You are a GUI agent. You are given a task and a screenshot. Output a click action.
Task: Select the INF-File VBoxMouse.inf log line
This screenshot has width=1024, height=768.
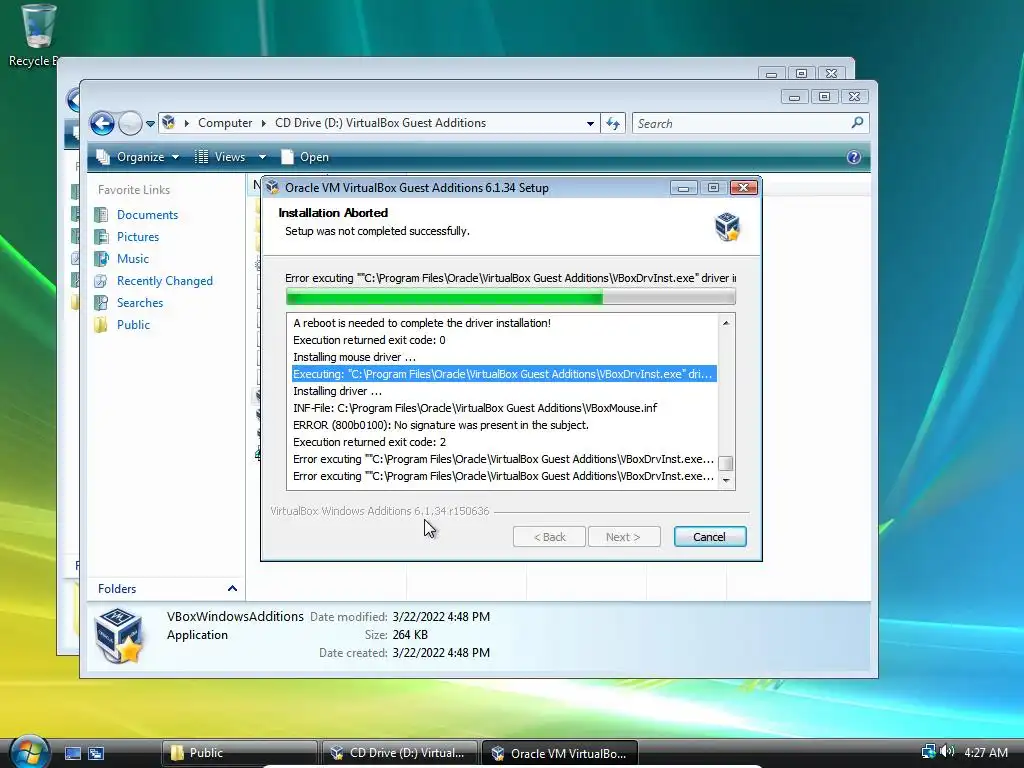[475, 408]
